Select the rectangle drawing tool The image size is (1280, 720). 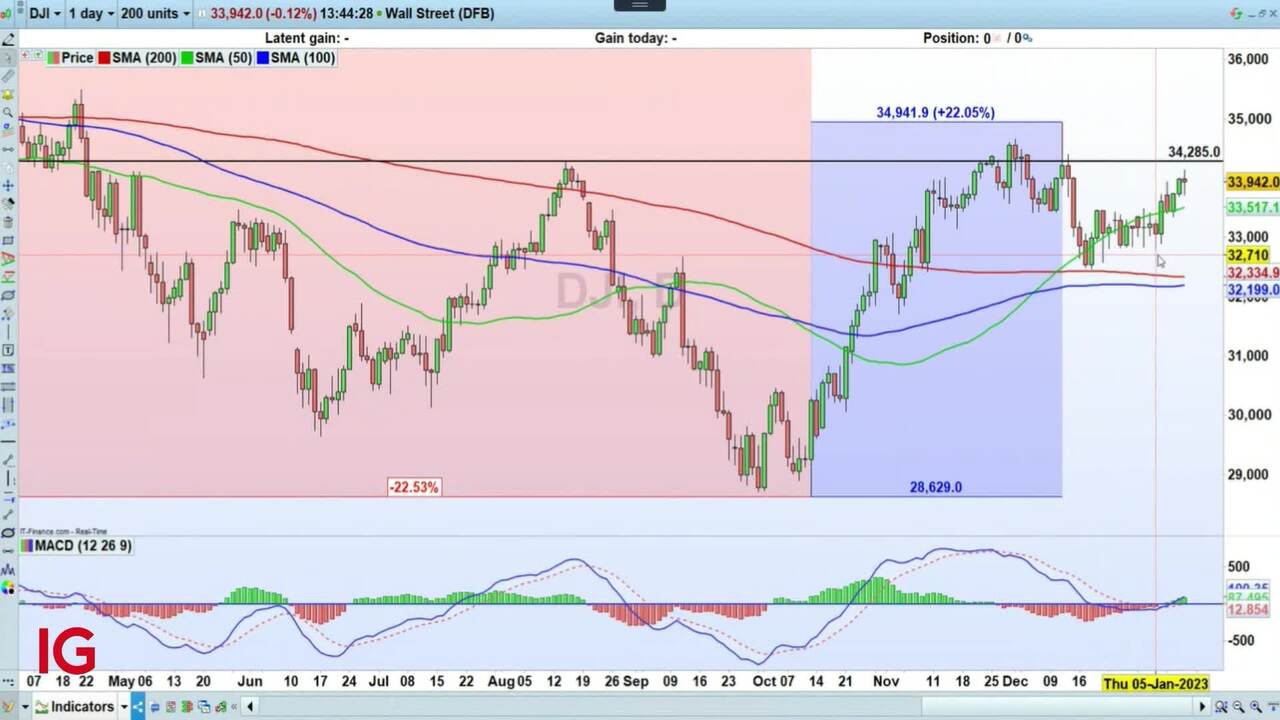(x=8, y=241)
